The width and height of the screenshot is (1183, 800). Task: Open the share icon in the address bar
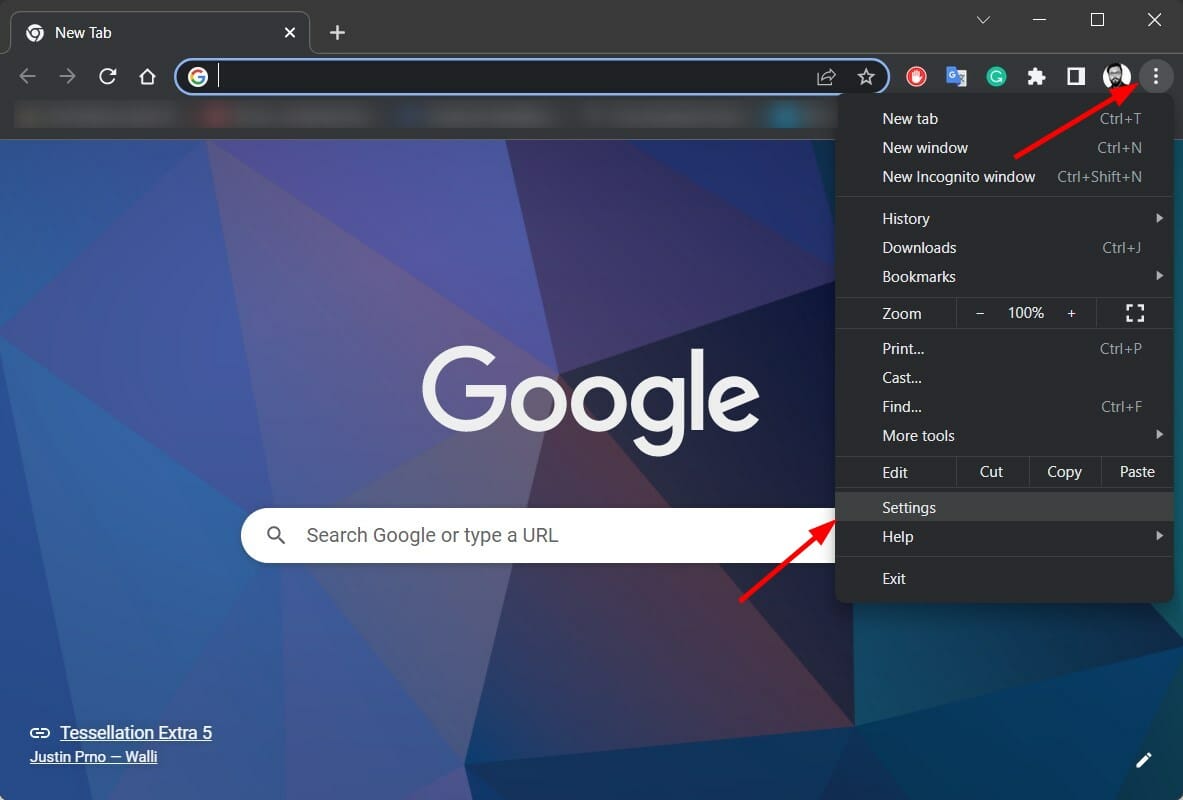click(826, 76)
